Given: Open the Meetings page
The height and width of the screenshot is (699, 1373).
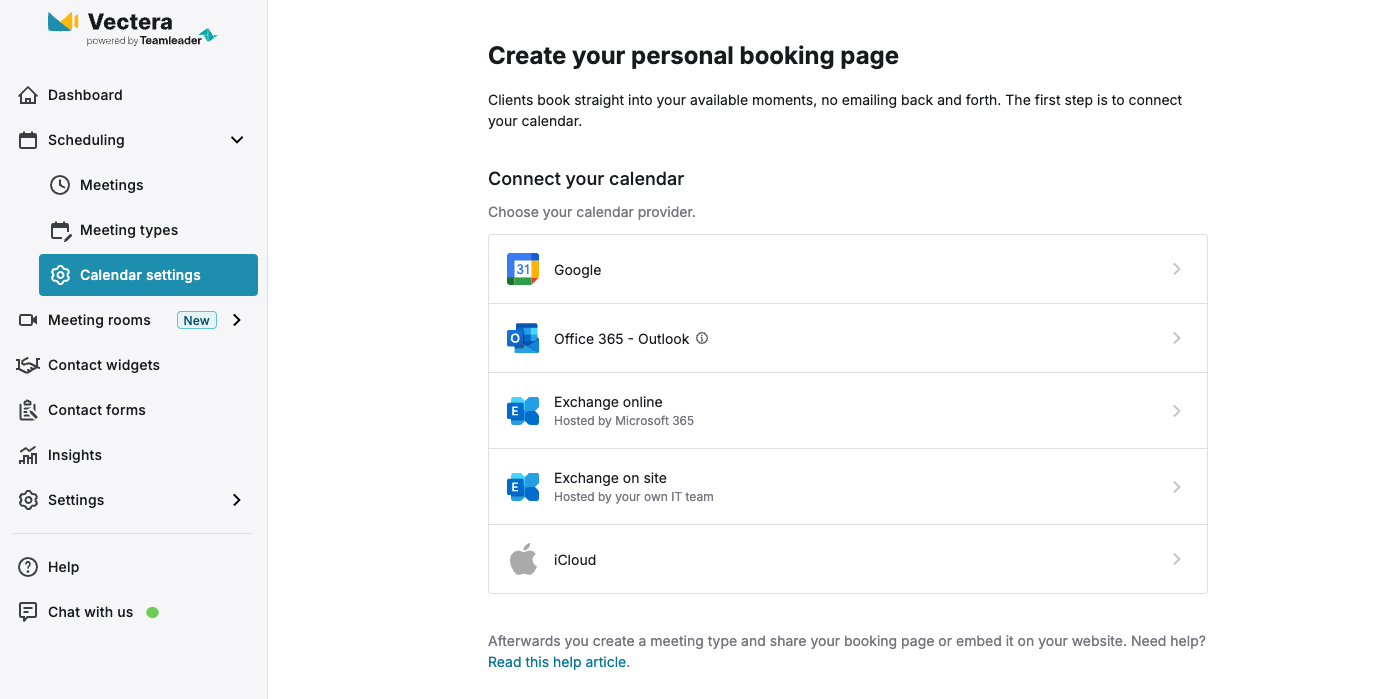Looking at the screenshot, I should click(111, 185).
